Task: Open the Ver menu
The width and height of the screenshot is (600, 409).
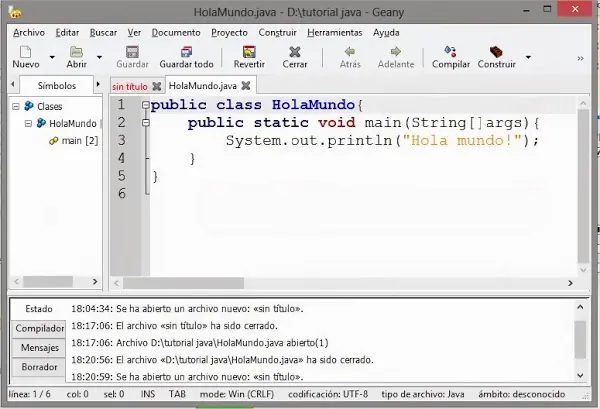Action: click(134, 33)
